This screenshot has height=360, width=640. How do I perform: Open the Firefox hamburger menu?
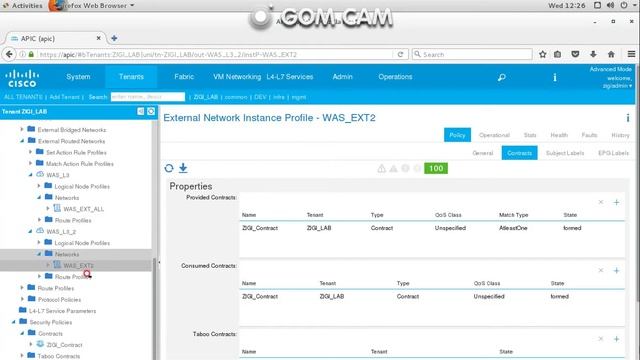(631, 54)
